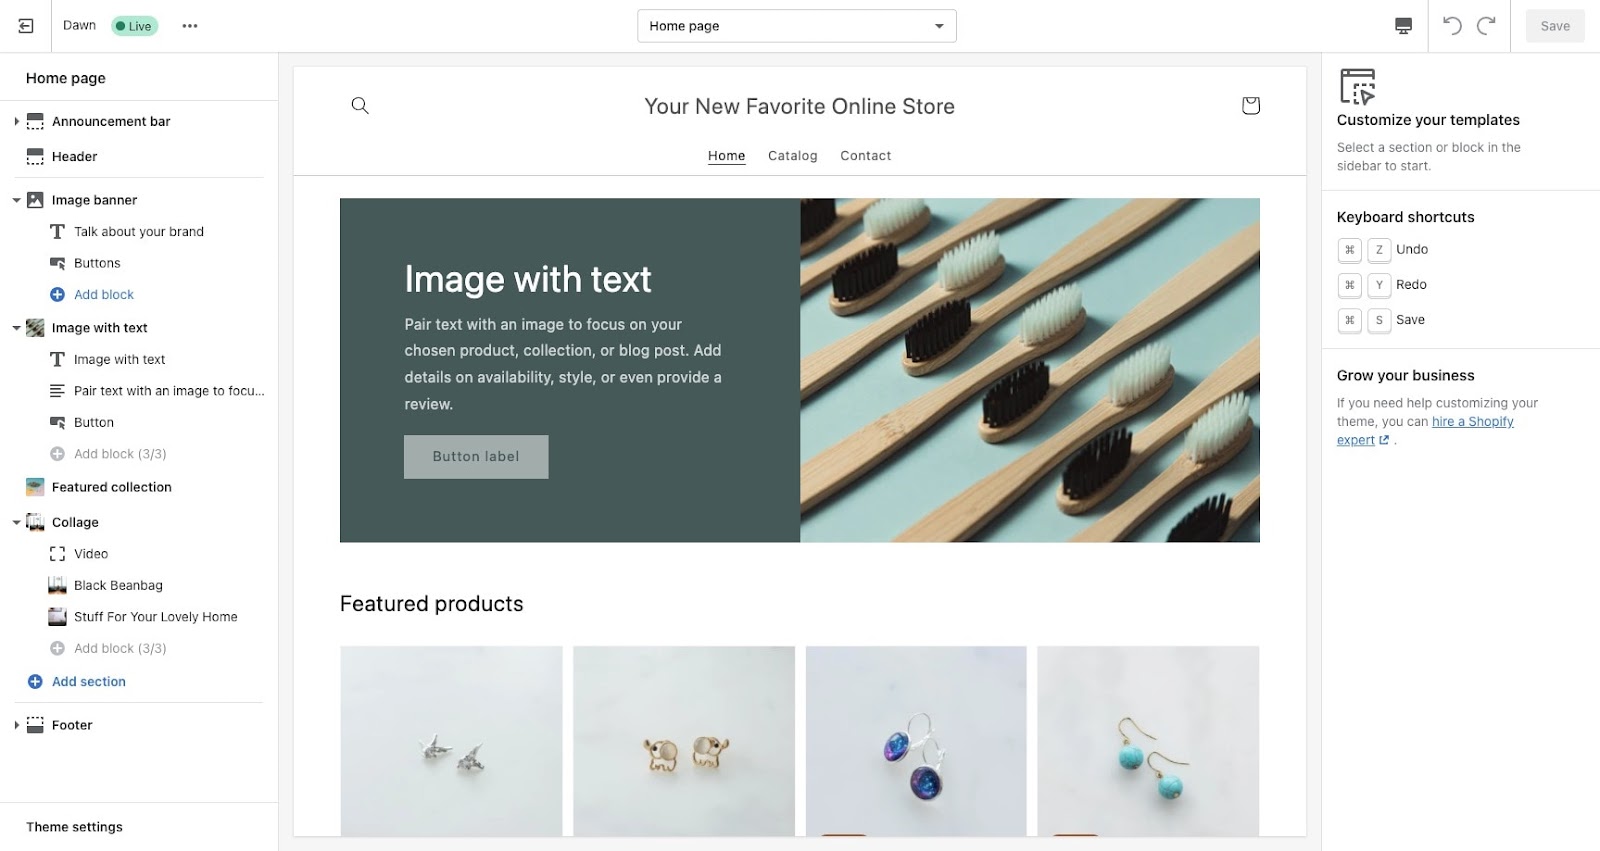
Task: Exit the theme editor
Action: pos(25,25)
